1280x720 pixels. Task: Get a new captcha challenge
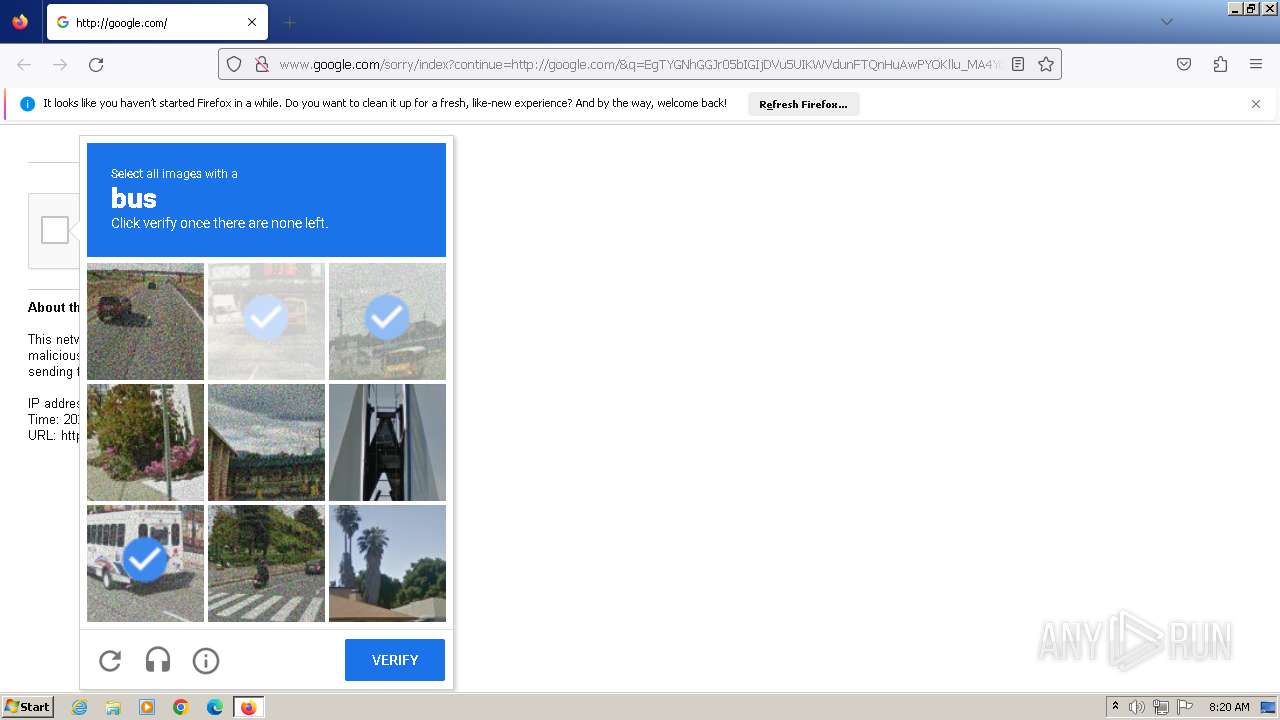(110, 660)
